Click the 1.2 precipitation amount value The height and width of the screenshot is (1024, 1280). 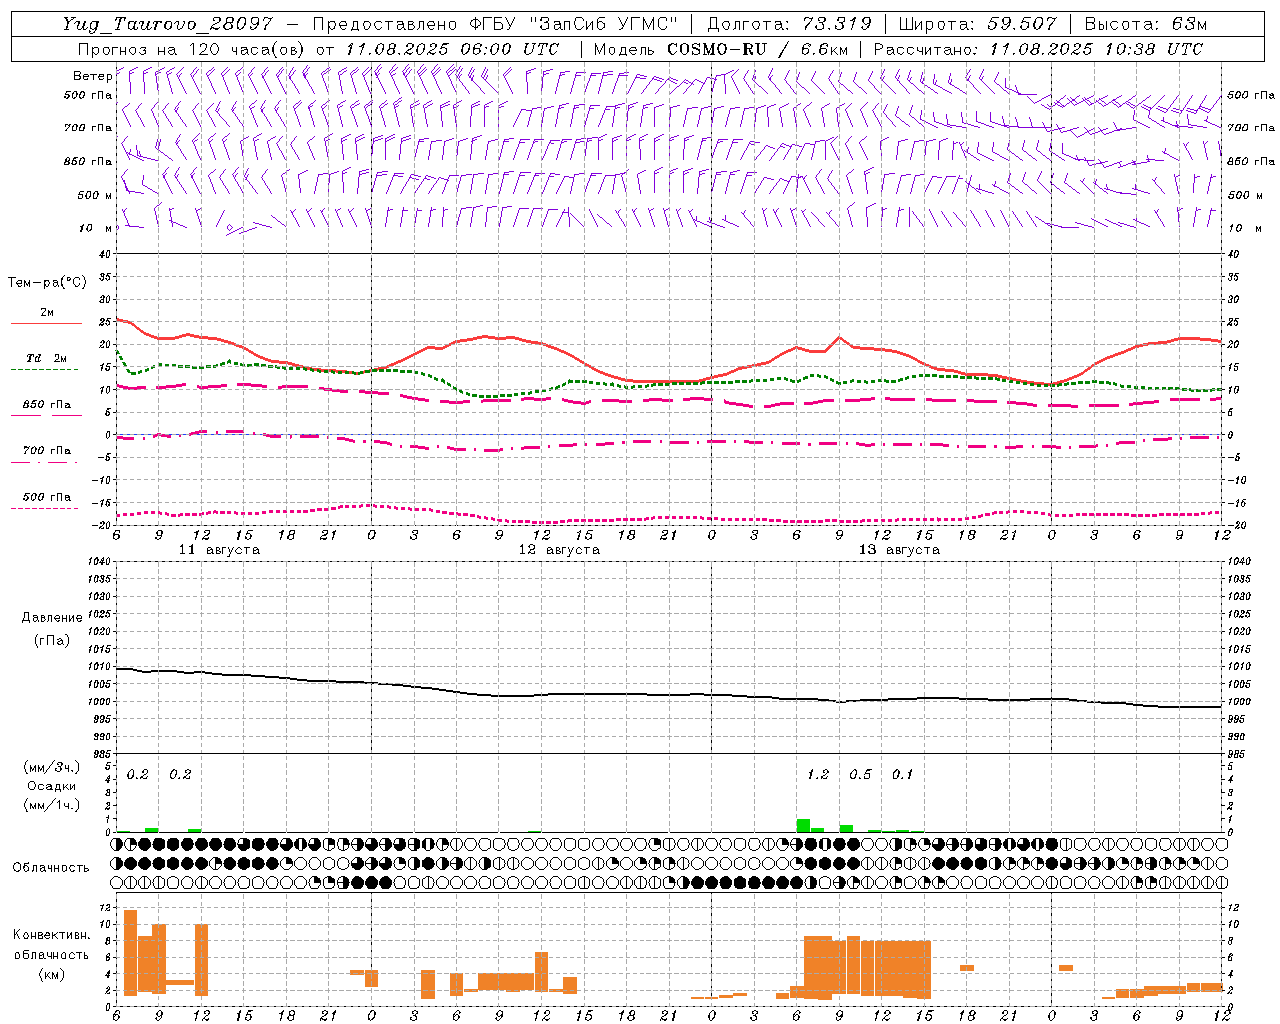(x=818, y=775)
